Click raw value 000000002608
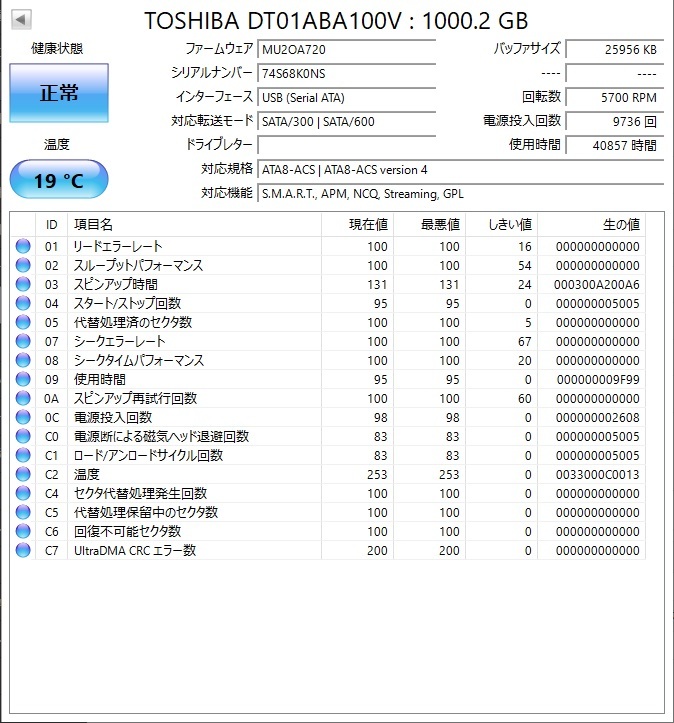This screenshot has height=723, width=674. tap(597, 418)
